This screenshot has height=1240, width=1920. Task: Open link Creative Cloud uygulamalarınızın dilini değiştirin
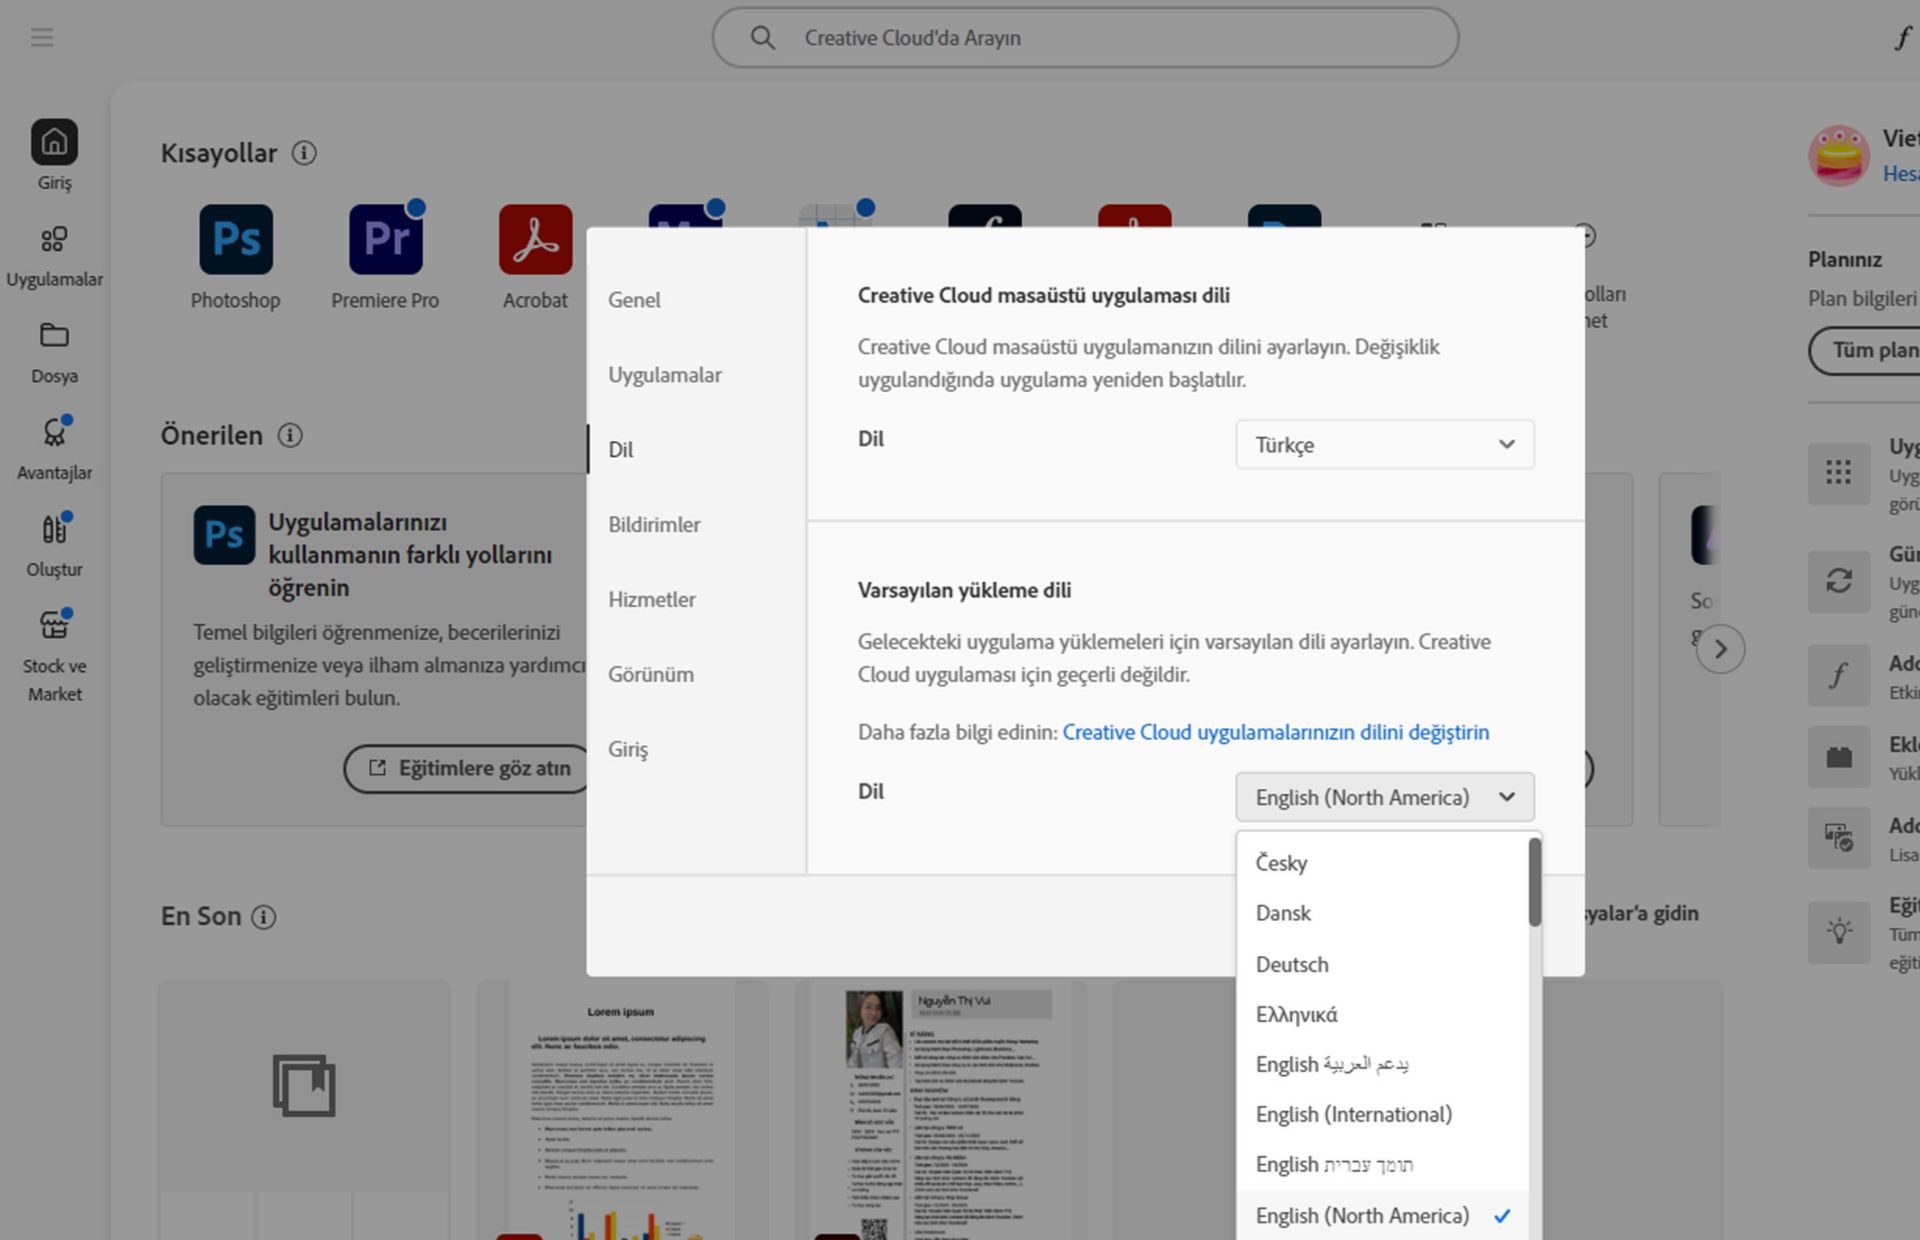tap(1275, 733)
